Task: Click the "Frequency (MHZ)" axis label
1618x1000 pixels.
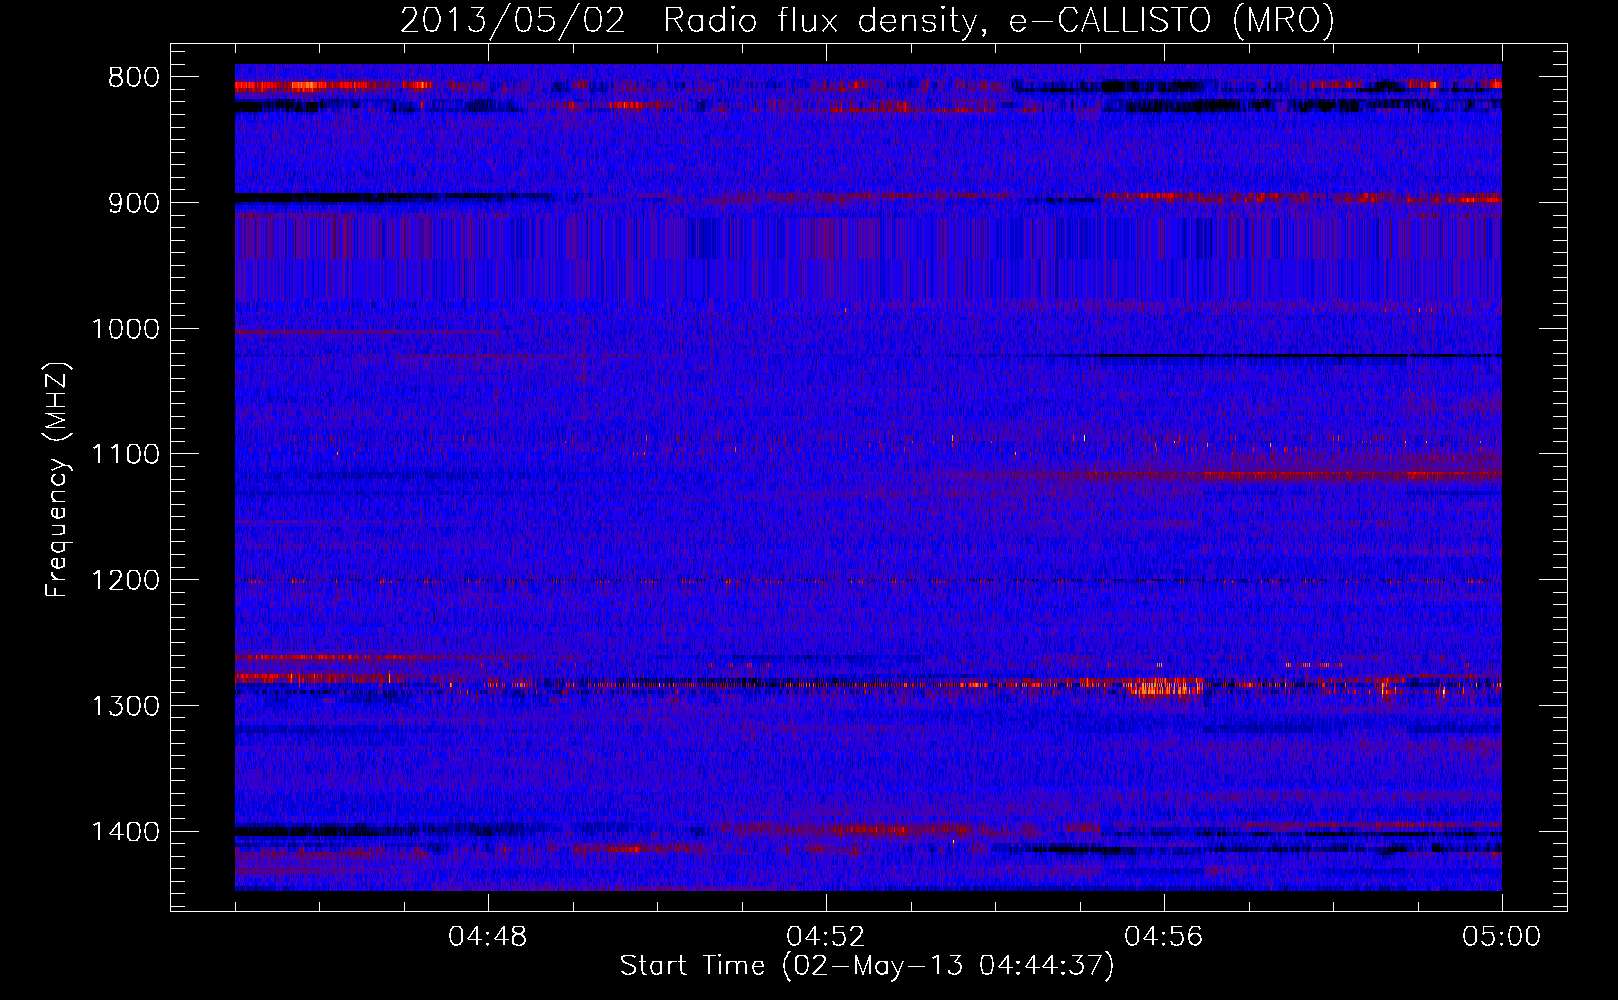Action: click(x=57, y=479)
